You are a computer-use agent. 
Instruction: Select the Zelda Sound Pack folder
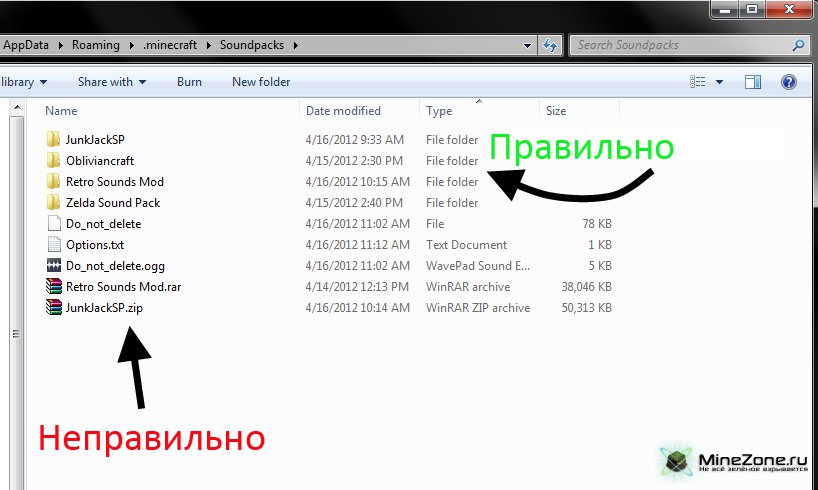point(112,203)
